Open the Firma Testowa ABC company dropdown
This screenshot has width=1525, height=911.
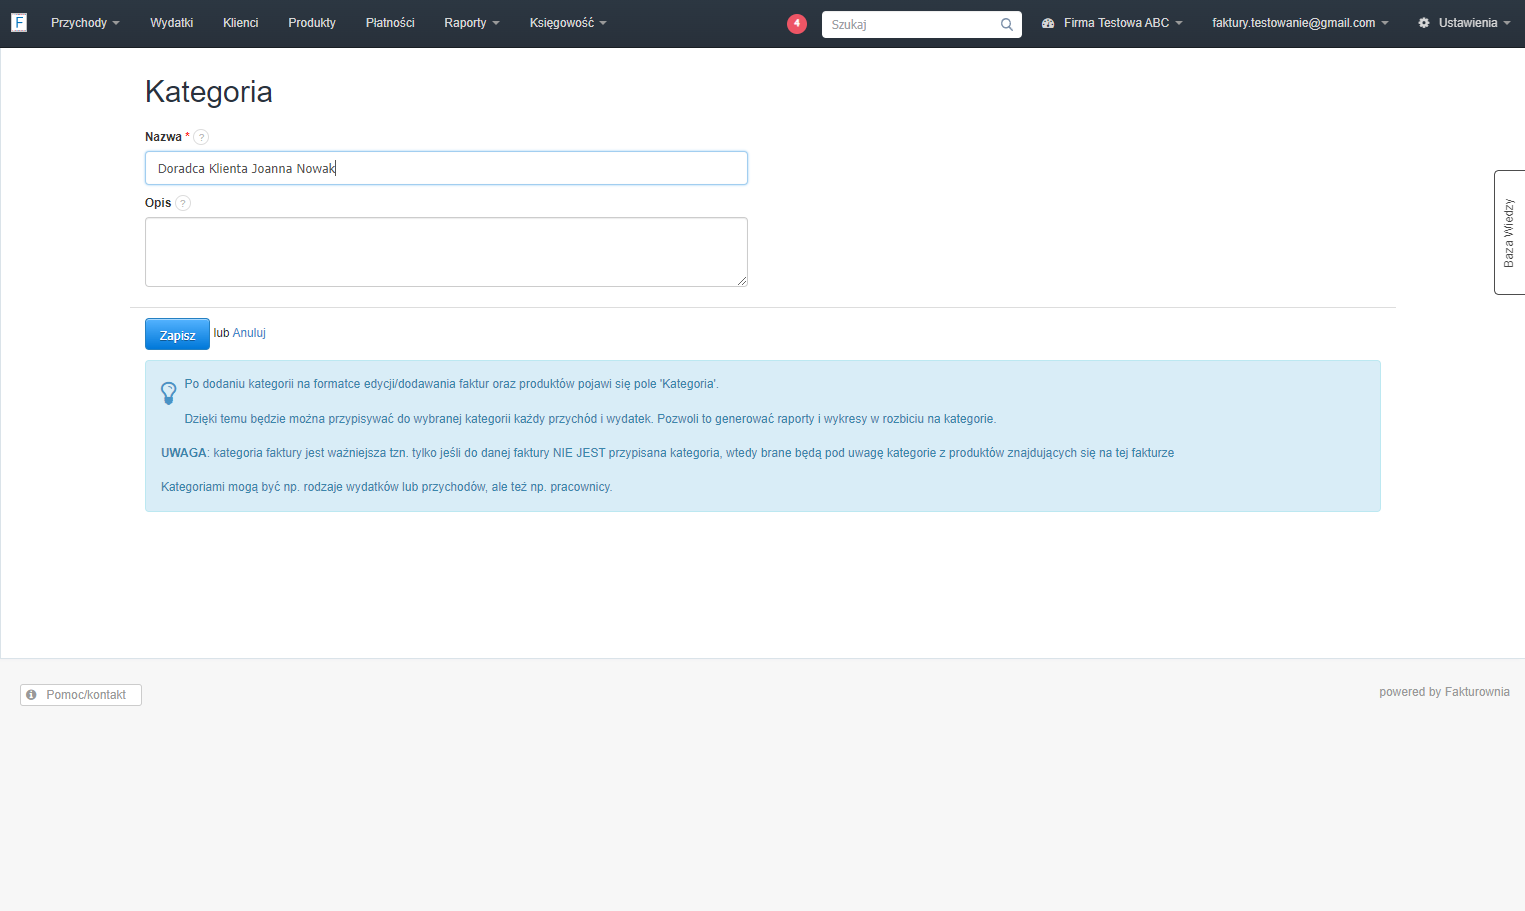(1123, 23)
